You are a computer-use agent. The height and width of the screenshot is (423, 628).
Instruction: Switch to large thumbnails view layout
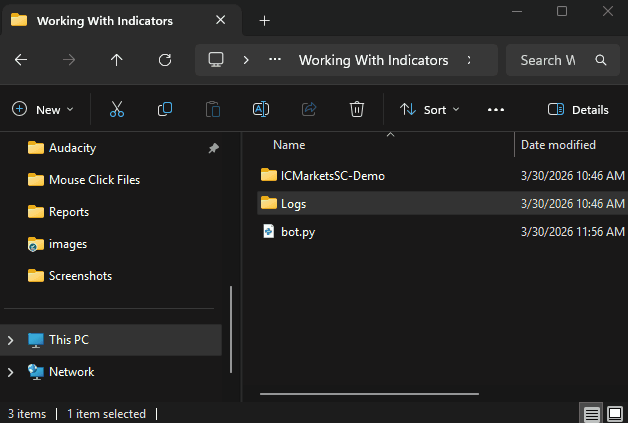614,414
